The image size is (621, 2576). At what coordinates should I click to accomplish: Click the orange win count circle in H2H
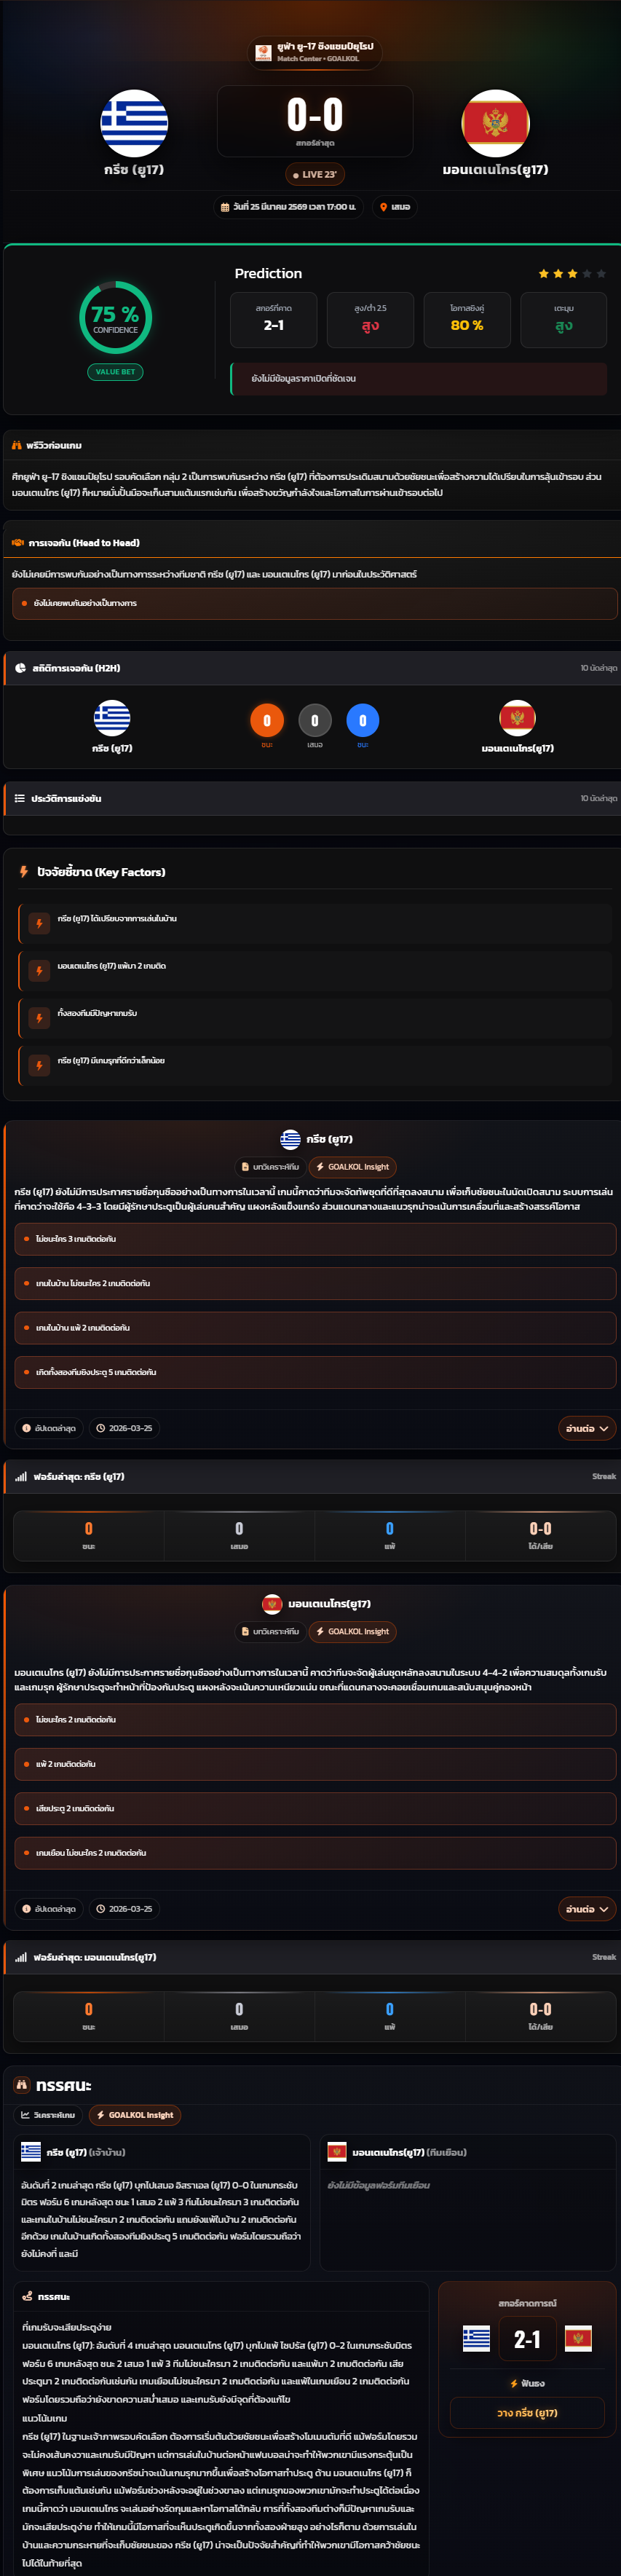coord(267,720)
